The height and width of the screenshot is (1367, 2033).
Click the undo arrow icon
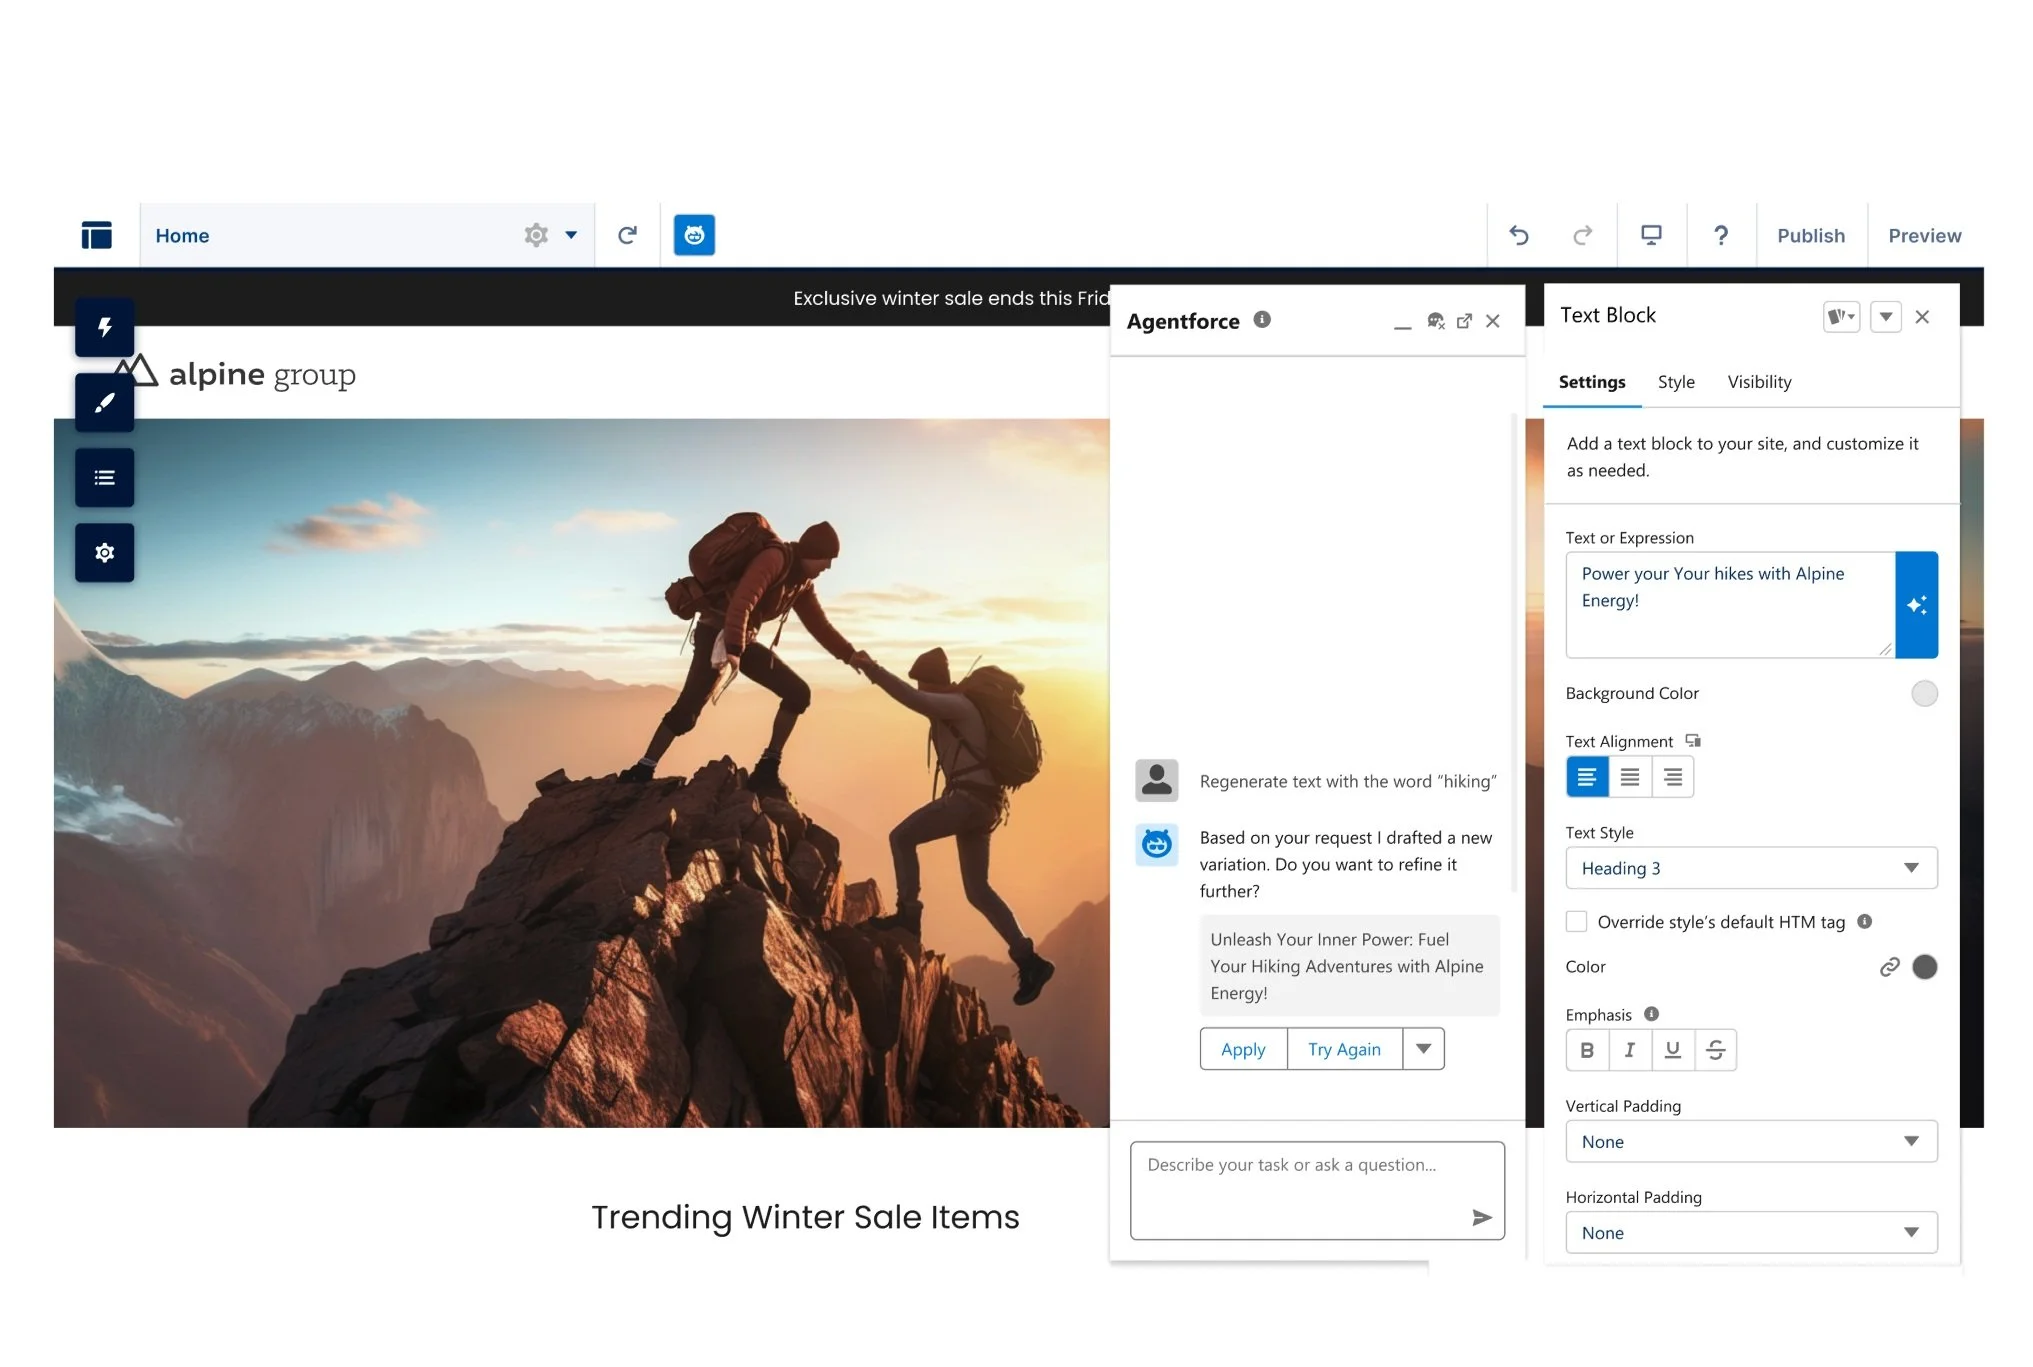(x=1518, y=235)
